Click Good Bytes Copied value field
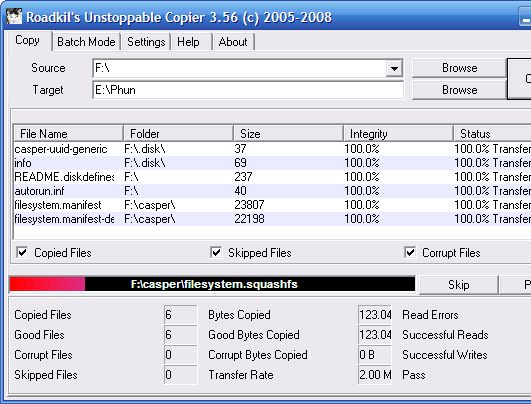The image size is (531, 404). 375,335
